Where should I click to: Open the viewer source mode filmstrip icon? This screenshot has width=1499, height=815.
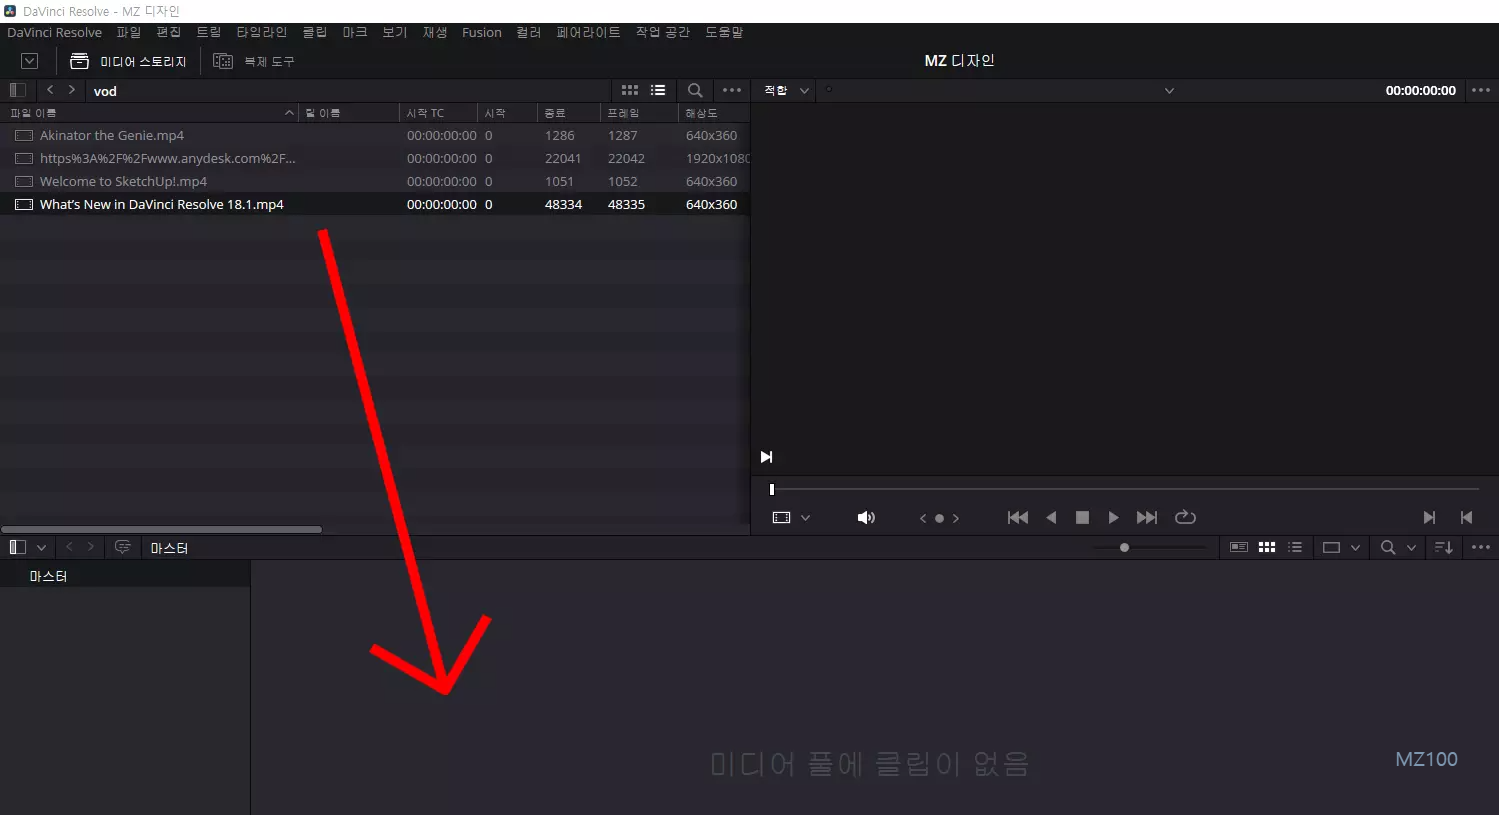[x=782, y=517]
